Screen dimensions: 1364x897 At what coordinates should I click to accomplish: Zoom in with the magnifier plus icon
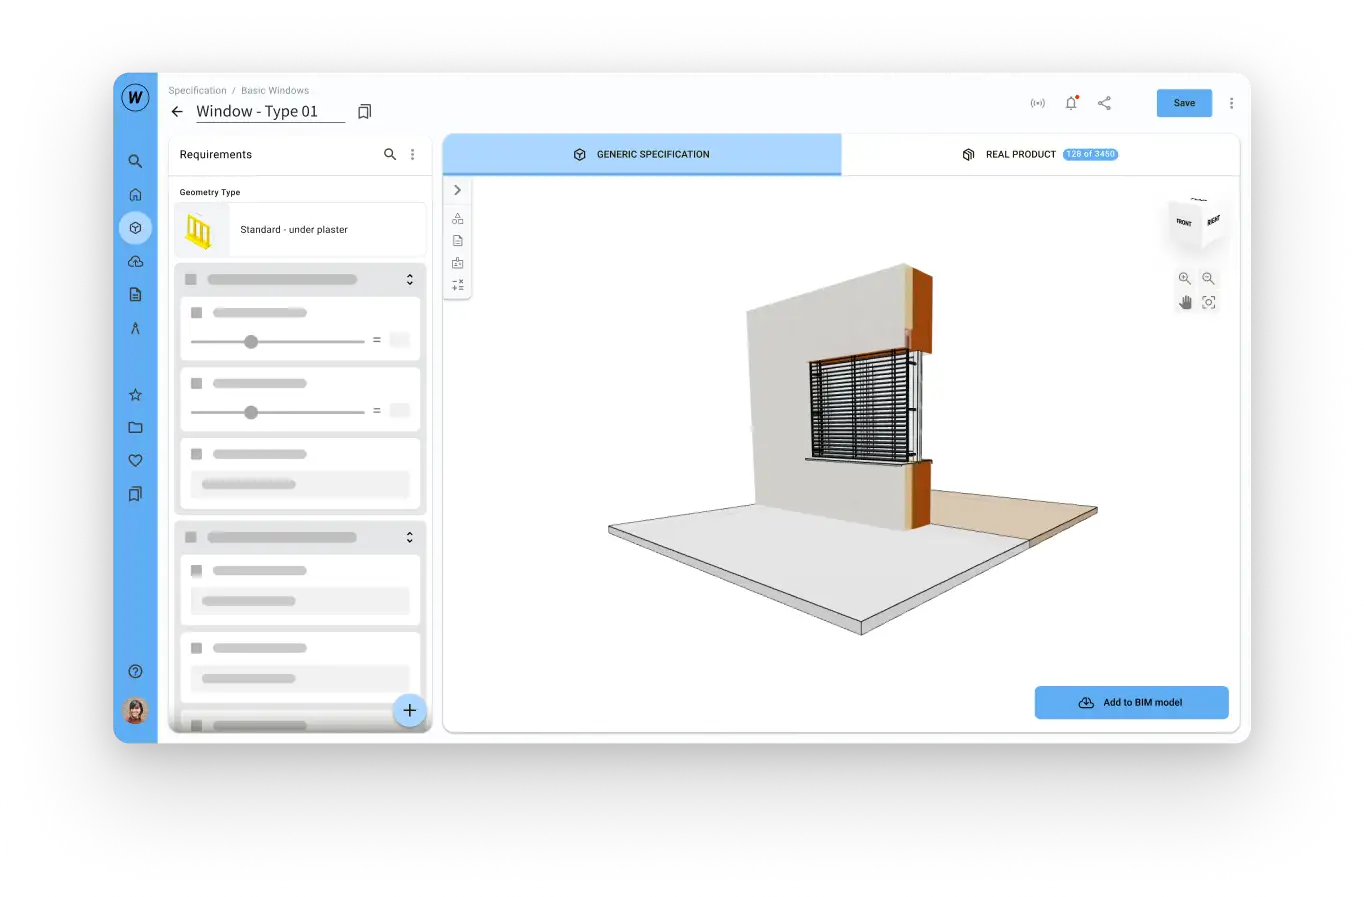pos(1185,279)
